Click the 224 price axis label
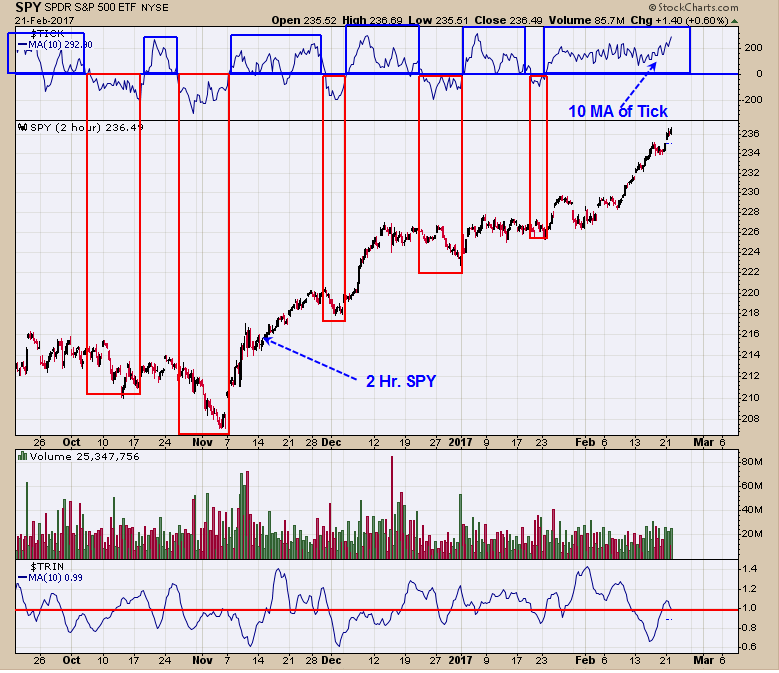779x673 pixels. 751,251
